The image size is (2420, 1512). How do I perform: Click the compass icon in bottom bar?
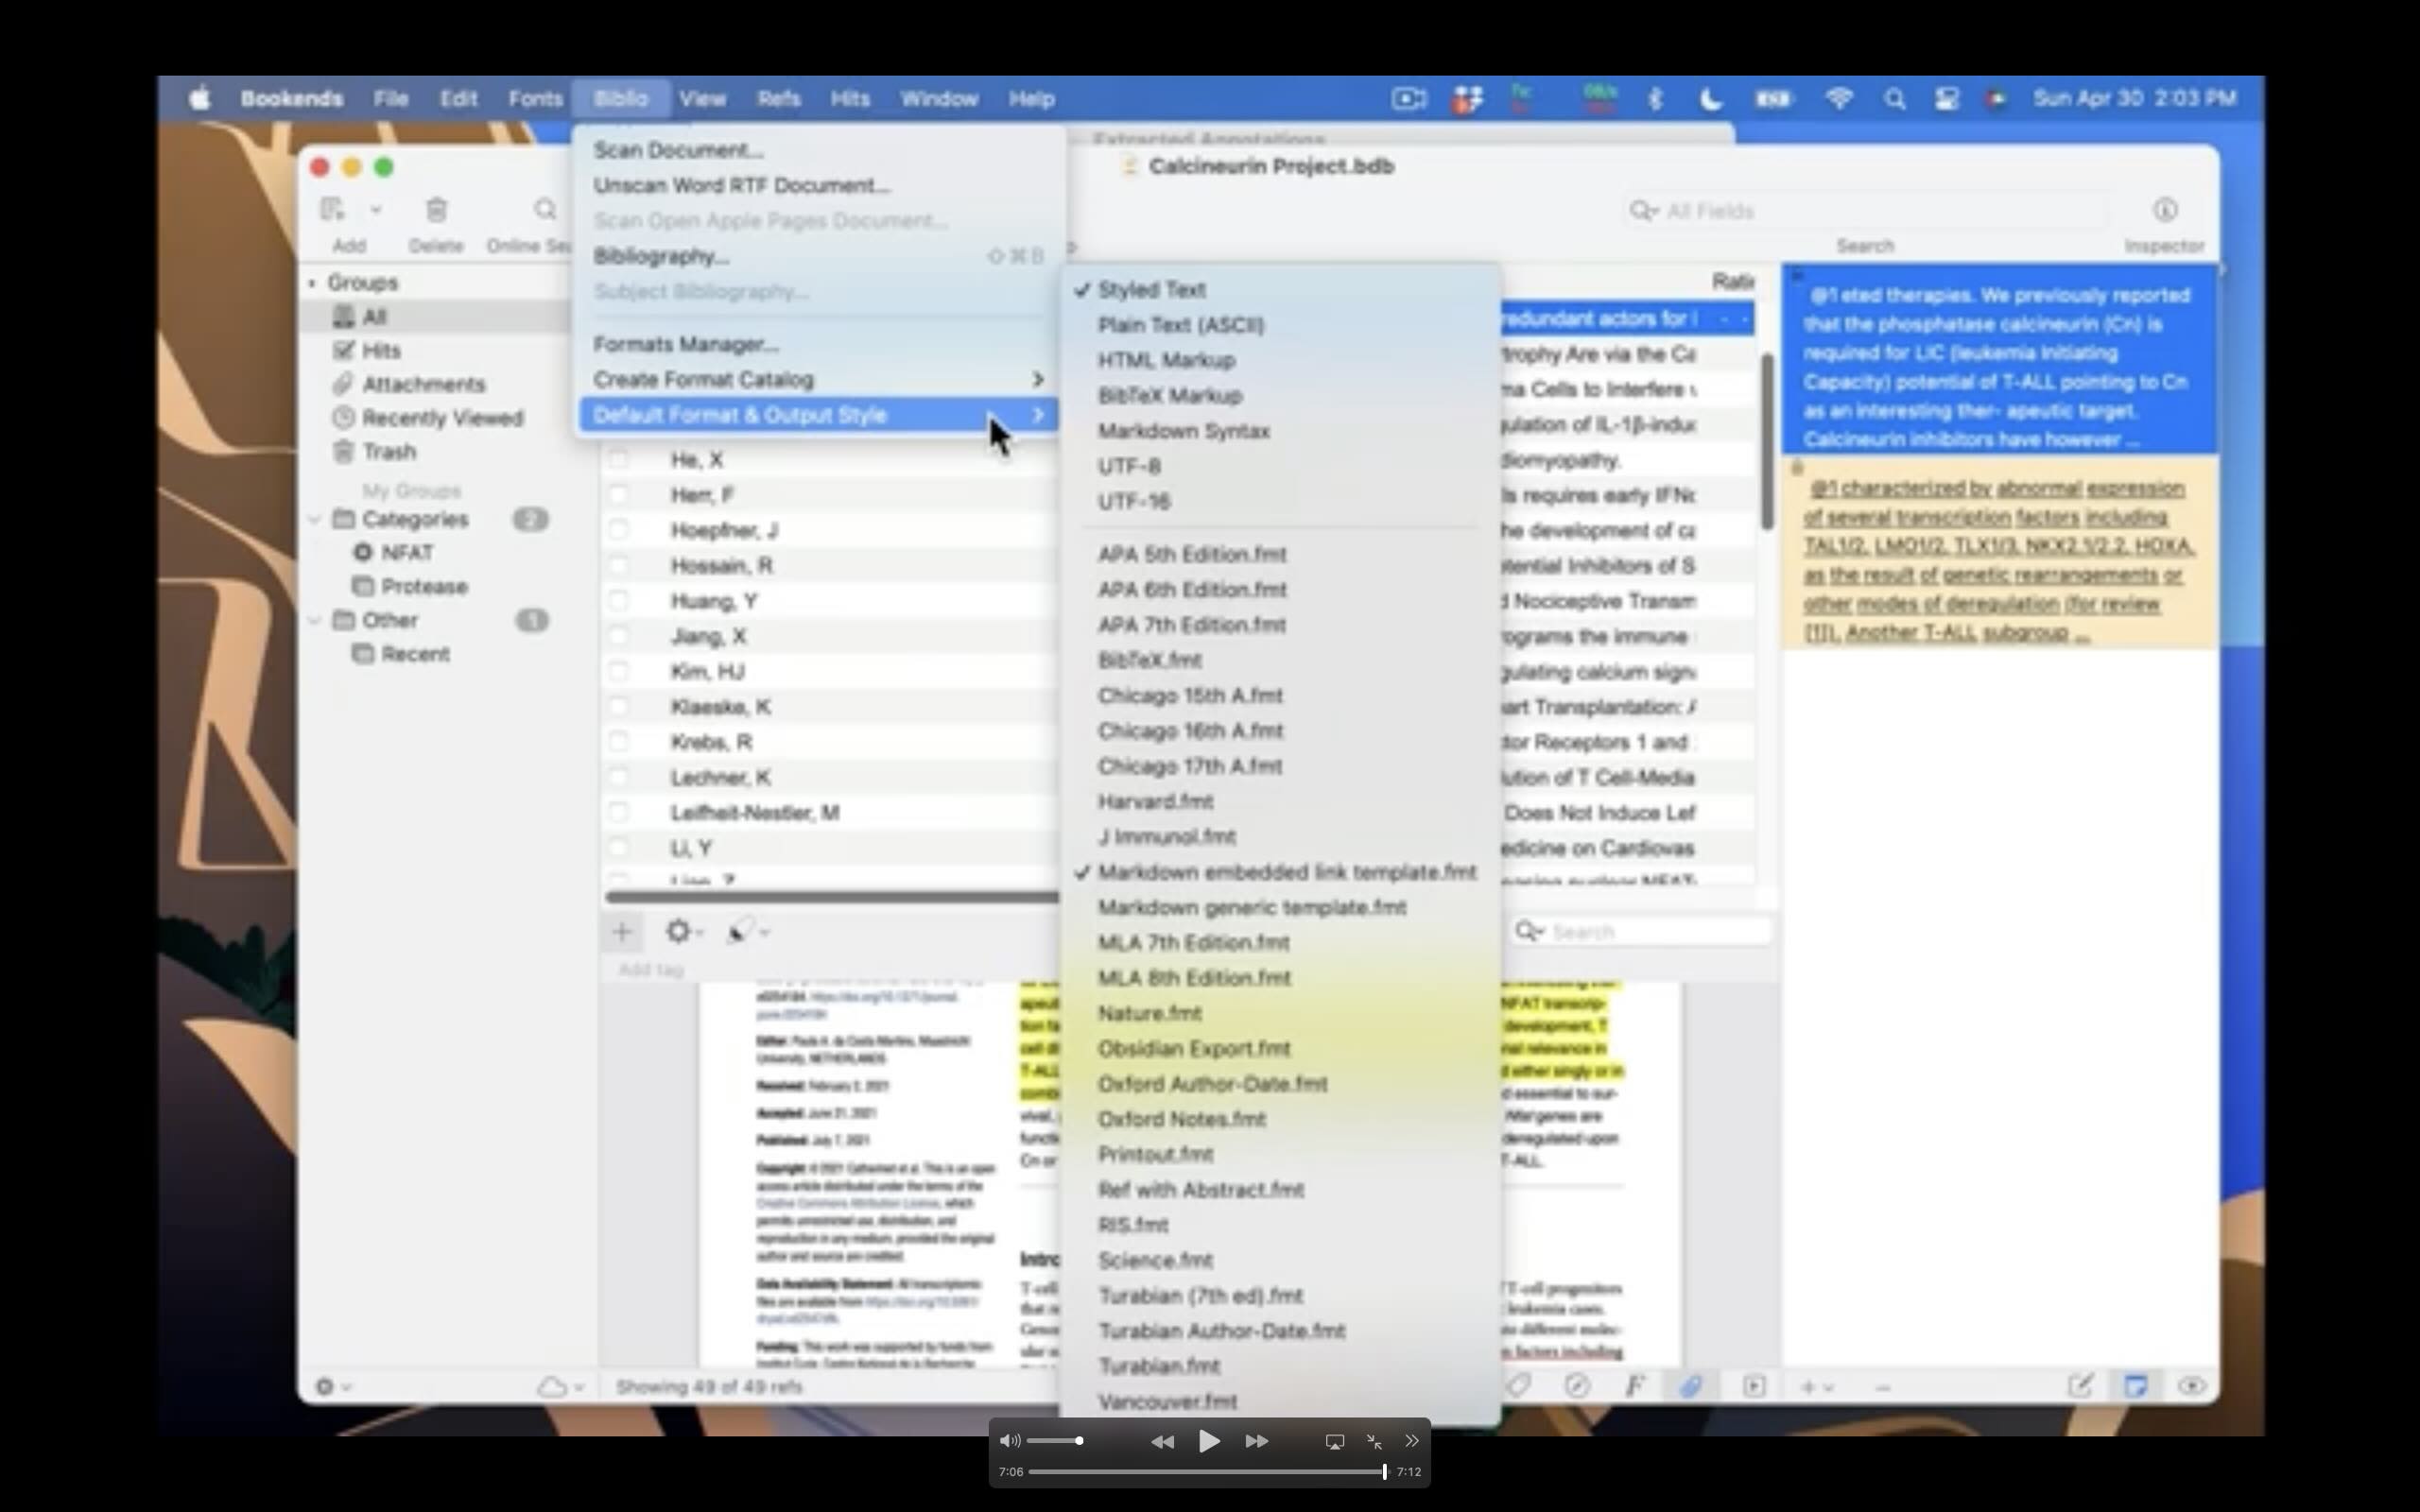[x=1577, y=1386]
